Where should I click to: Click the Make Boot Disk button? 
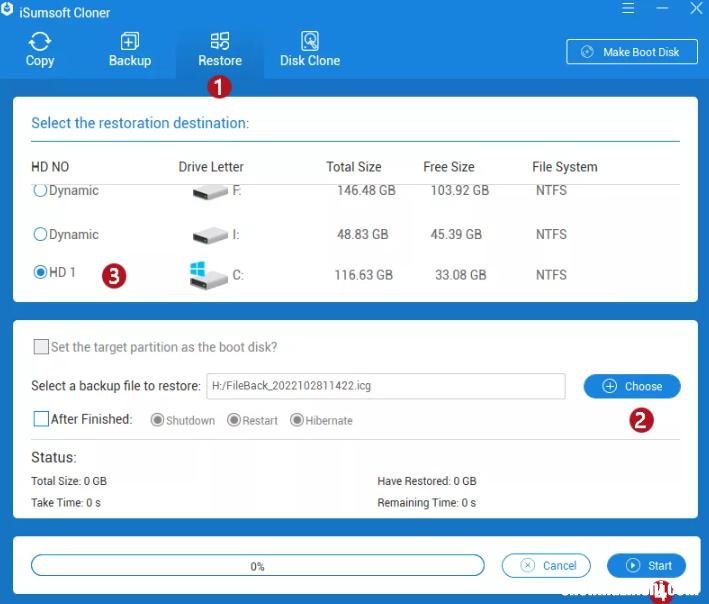(632, 52)
